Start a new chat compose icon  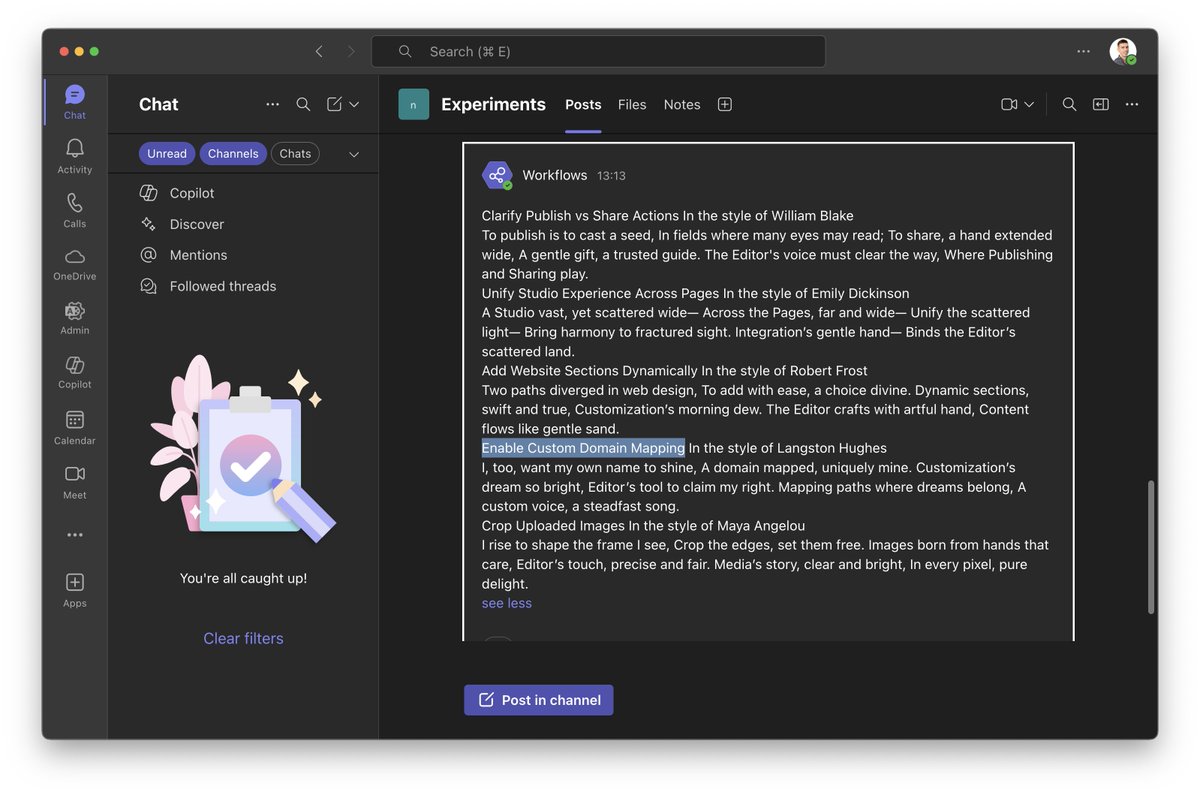(334, 104)
